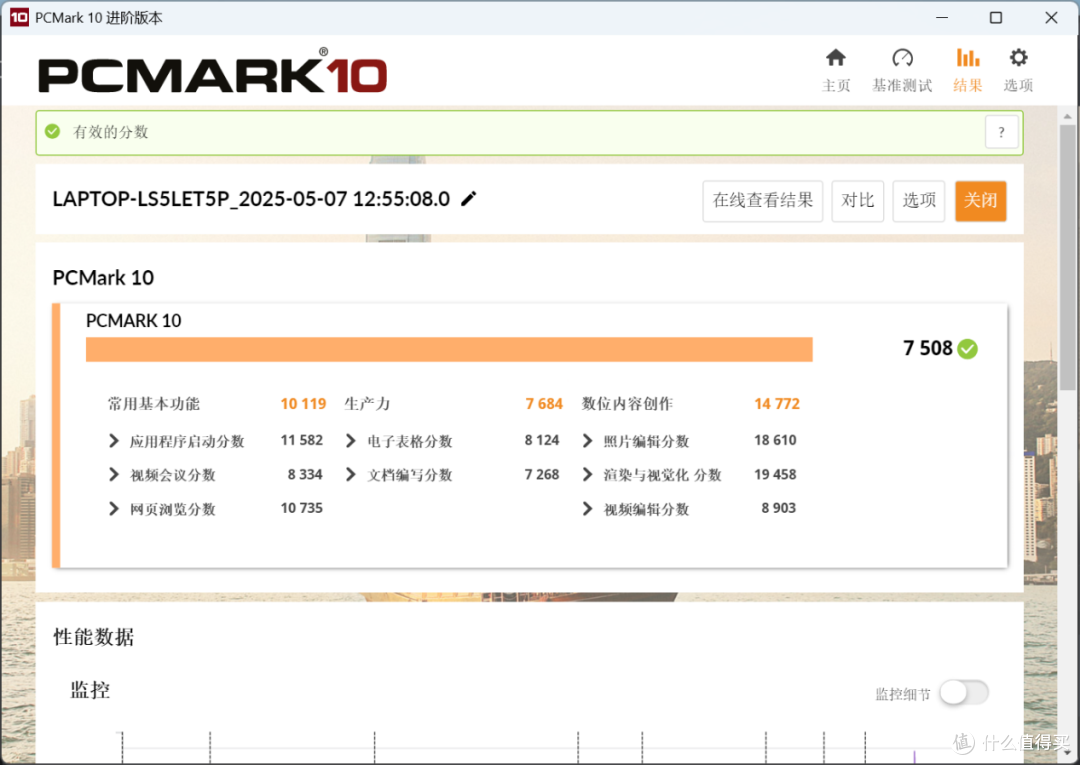Click the 常用基本功能 label
The width and height of the screenshot is (1080, 765).
coord(154,404)
